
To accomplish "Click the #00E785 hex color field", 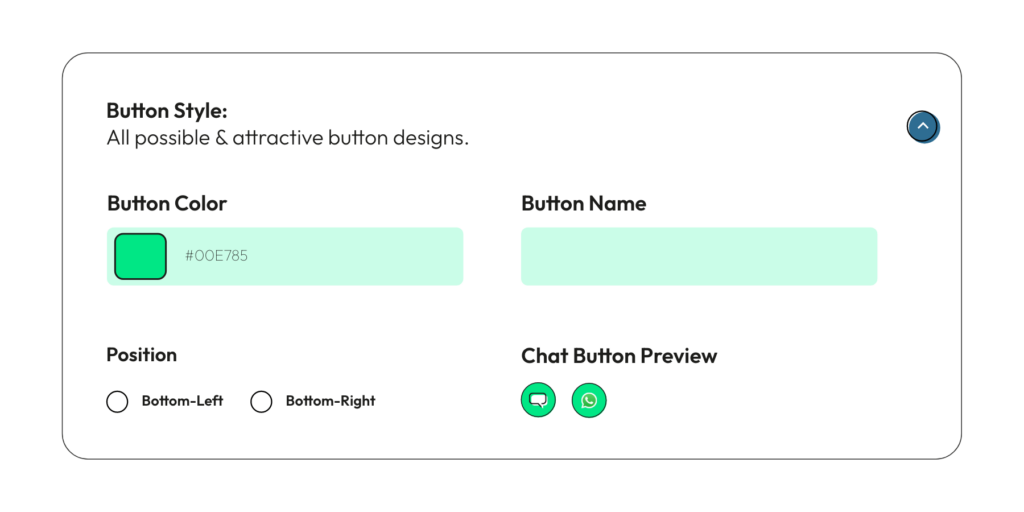I will (300, 256).
